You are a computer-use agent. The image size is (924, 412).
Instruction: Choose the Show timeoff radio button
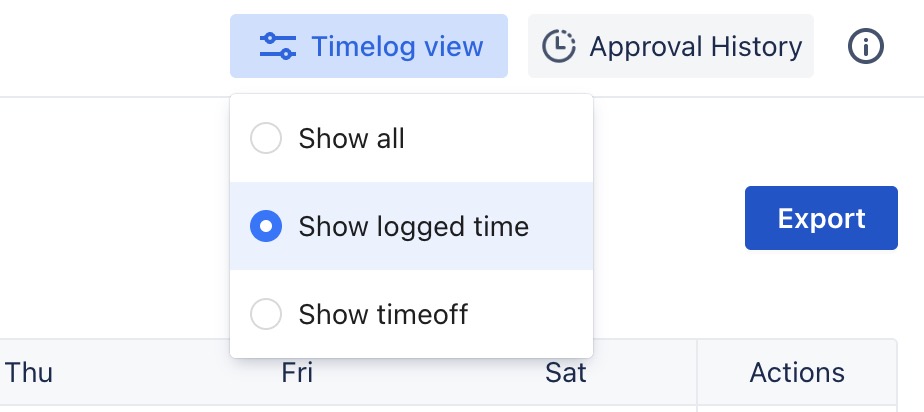[x=266, y=315]
